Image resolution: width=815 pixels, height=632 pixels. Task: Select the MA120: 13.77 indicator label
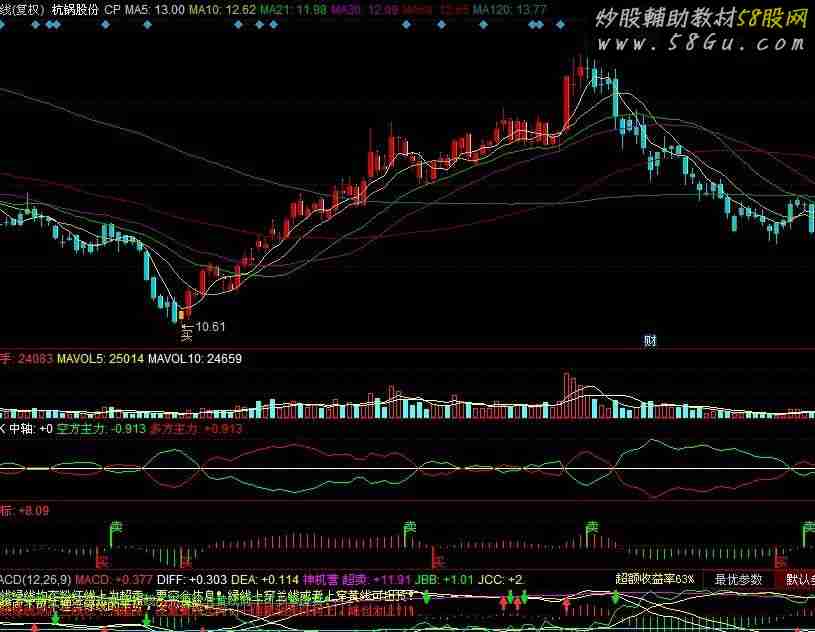click(510, 9)
